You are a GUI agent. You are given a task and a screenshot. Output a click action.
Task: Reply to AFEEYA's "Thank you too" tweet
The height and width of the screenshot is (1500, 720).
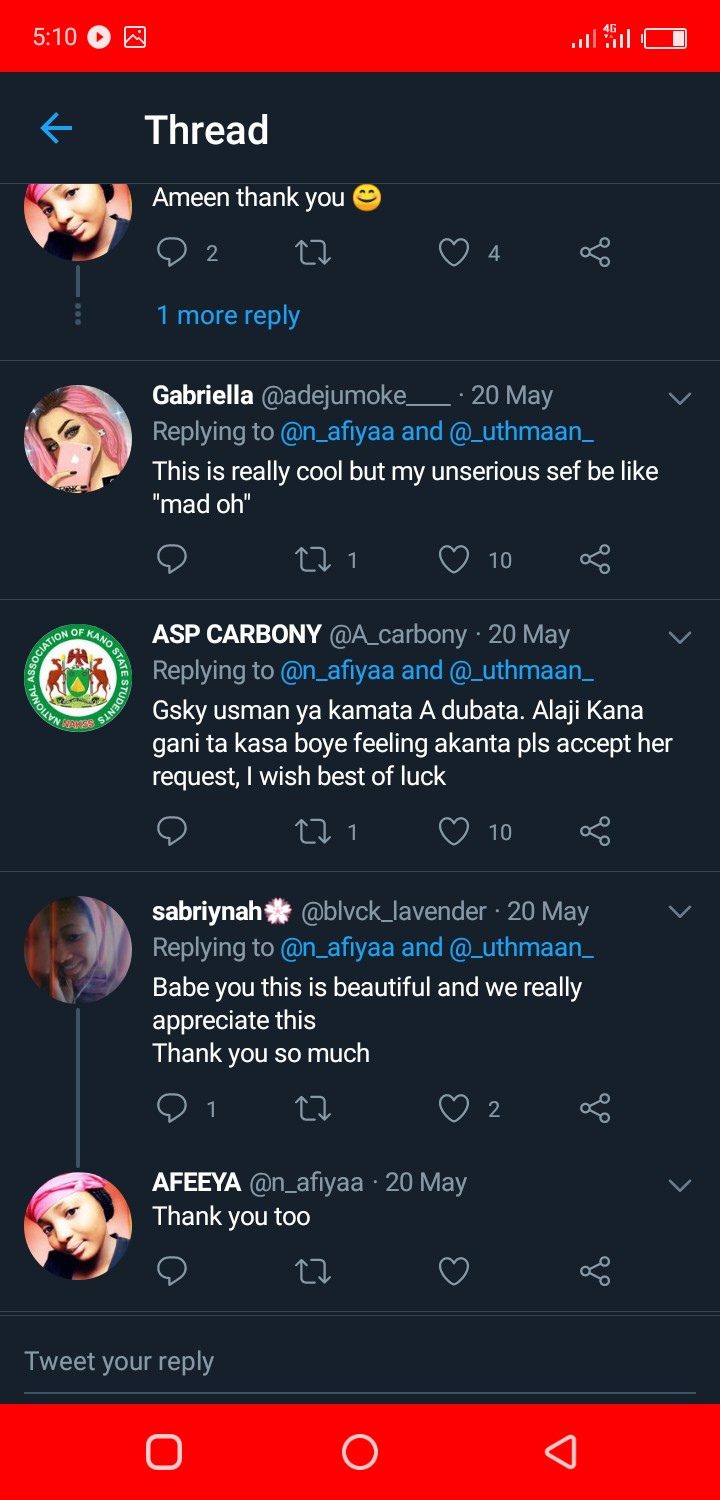pyautogui.click(x=172, y=1270)
